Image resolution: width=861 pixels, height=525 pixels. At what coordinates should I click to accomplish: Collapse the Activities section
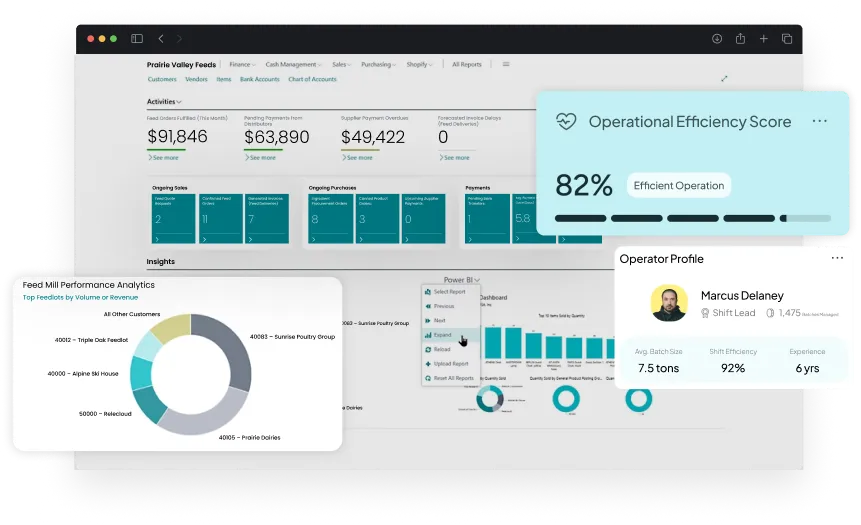pyautogui.click(x=164, y=101)
